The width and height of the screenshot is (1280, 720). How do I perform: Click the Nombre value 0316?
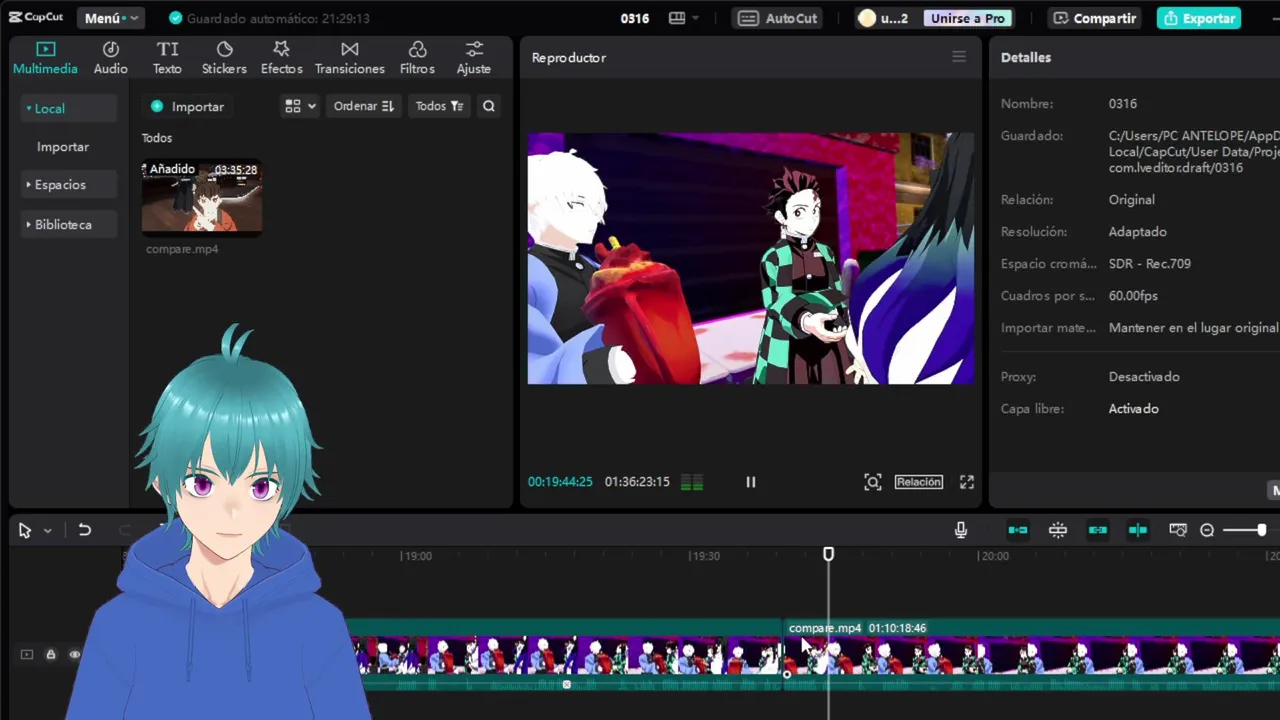pos(1122,104)
